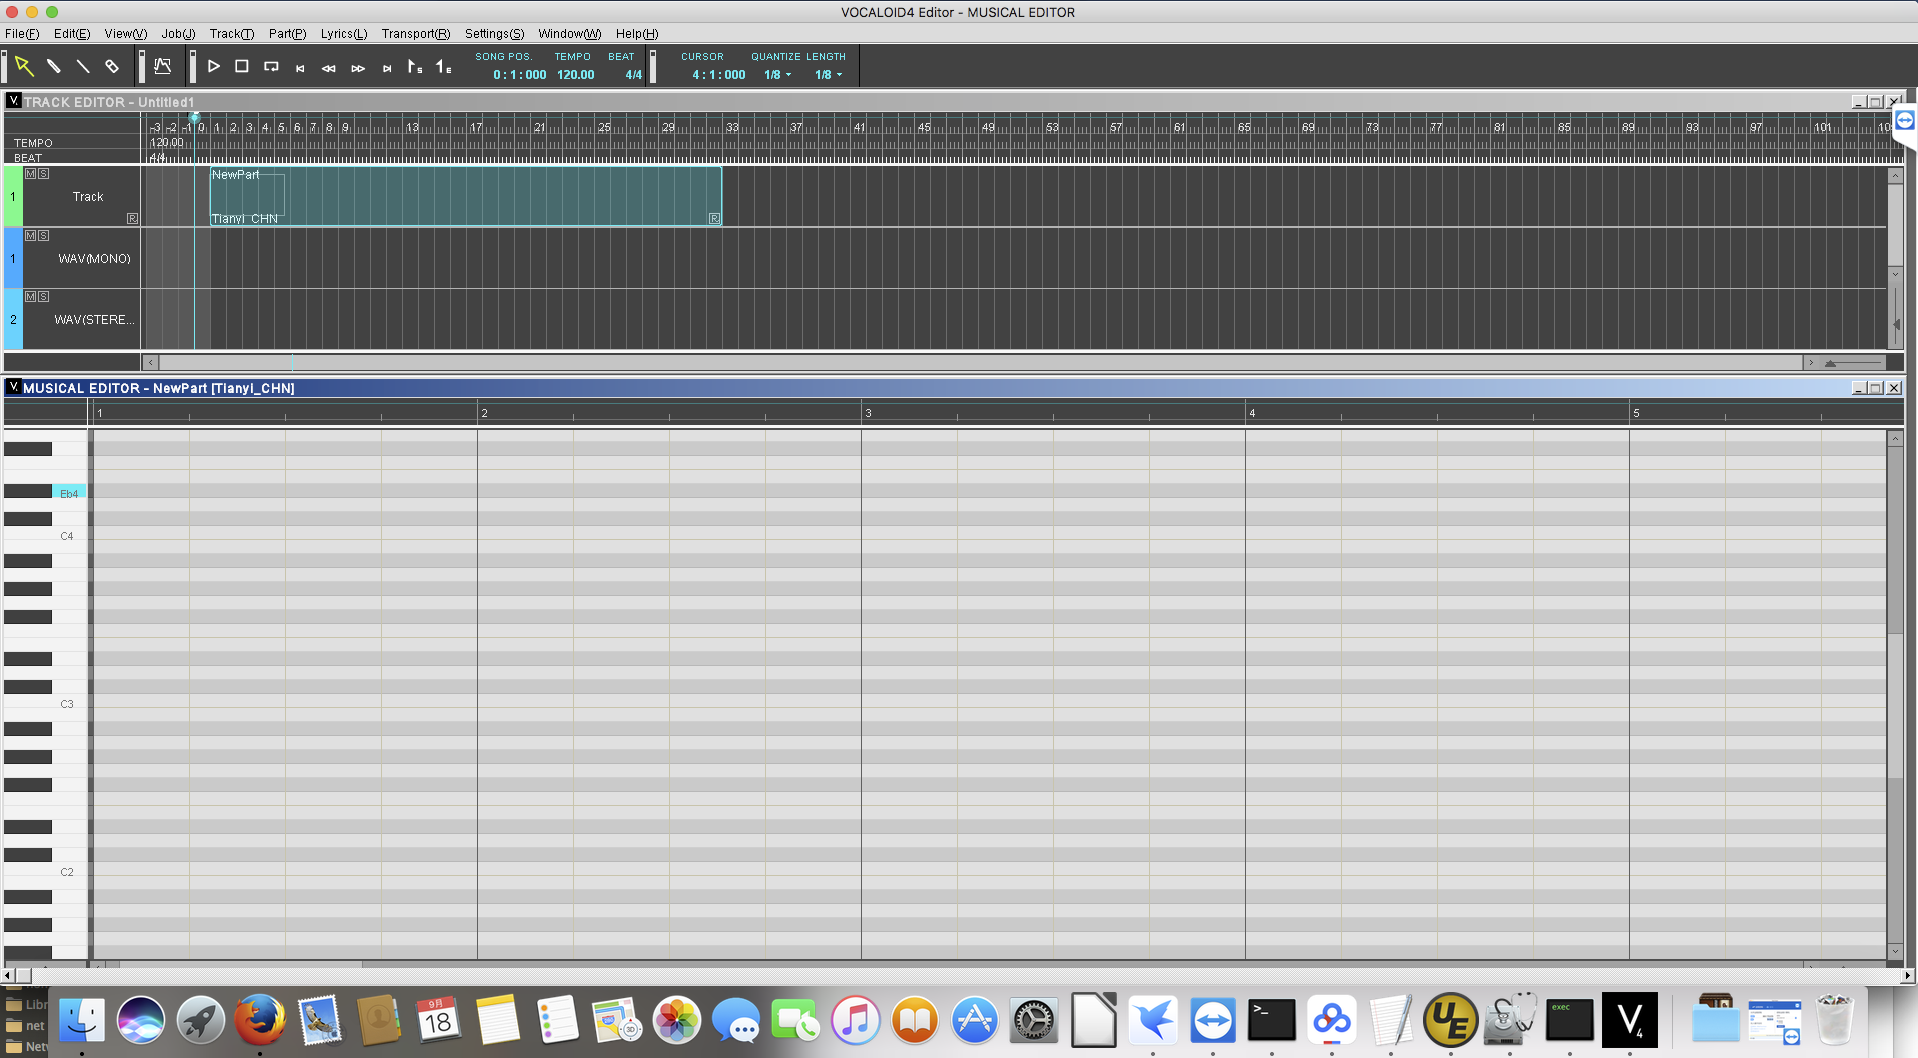The image size is (1918, 1058).
Task: Solo the WAV(MONO) track
Action: point(43,236)
